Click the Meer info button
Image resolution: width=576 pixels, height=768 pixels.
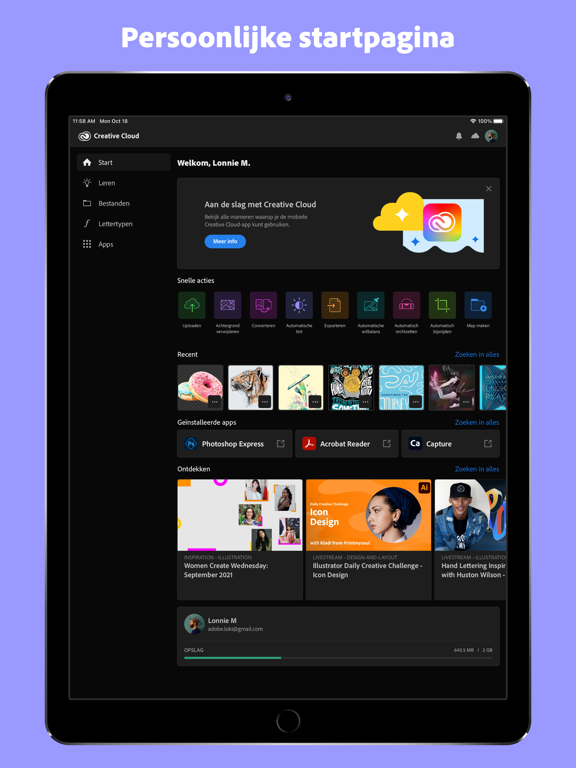tap(225, 241)
